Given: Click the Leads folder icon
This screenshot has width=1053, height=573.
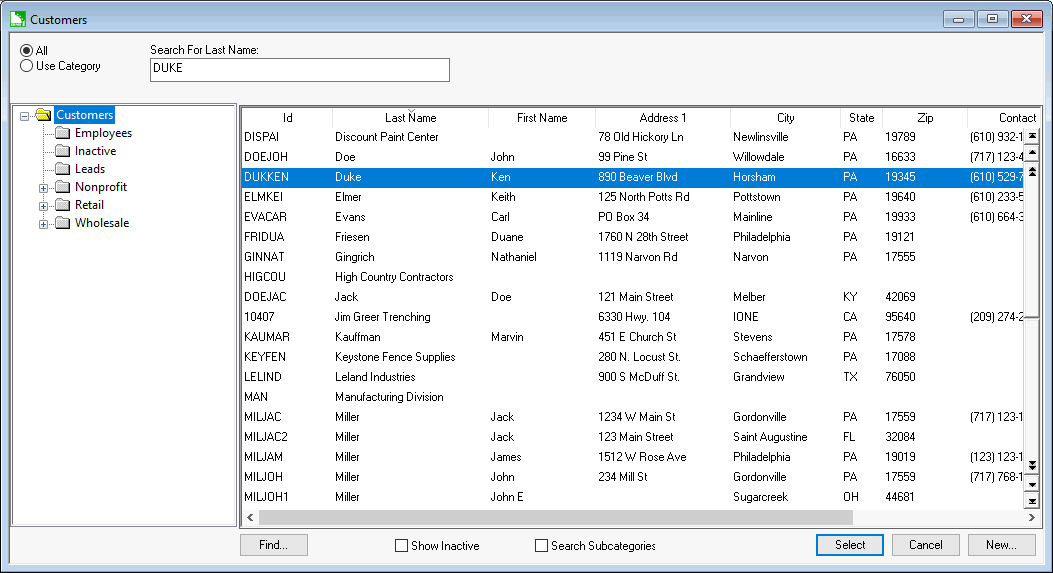Looking at the screenshot, I should pyautogui.click(x=62, y=169).
